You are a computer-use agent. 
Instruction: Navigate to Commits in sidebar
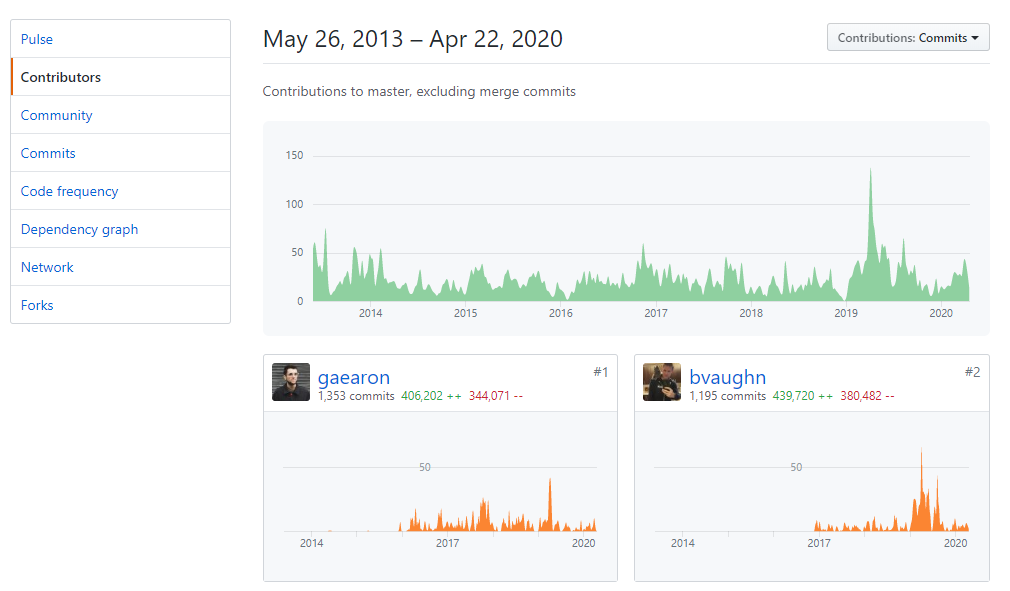(x=48, y=153)
